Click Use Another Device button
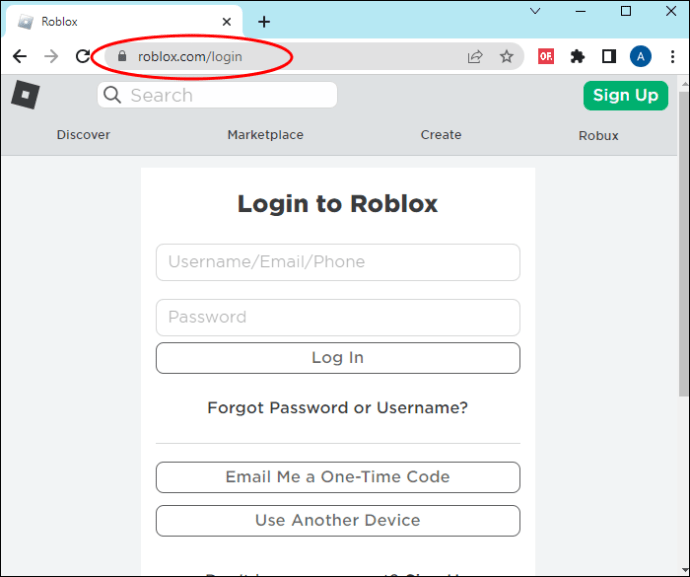Viewport: 690px width, 577px height. tap(338, 521)
